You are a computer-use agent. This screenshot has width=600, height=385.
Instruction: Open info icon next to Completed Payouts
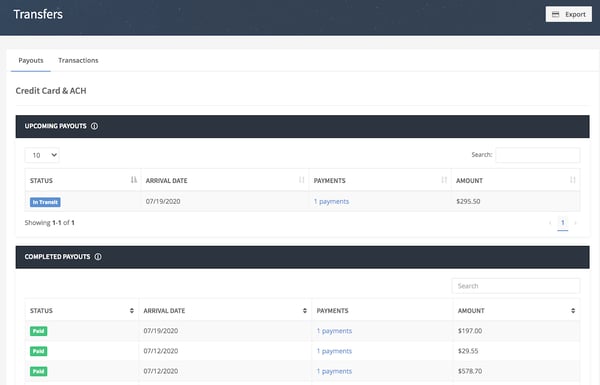[x=98, y=257]
